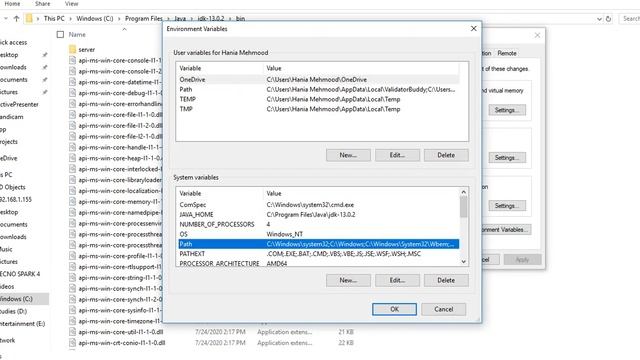Select the api-ms-win-core-profile file icon

click(x=73, y=256)
